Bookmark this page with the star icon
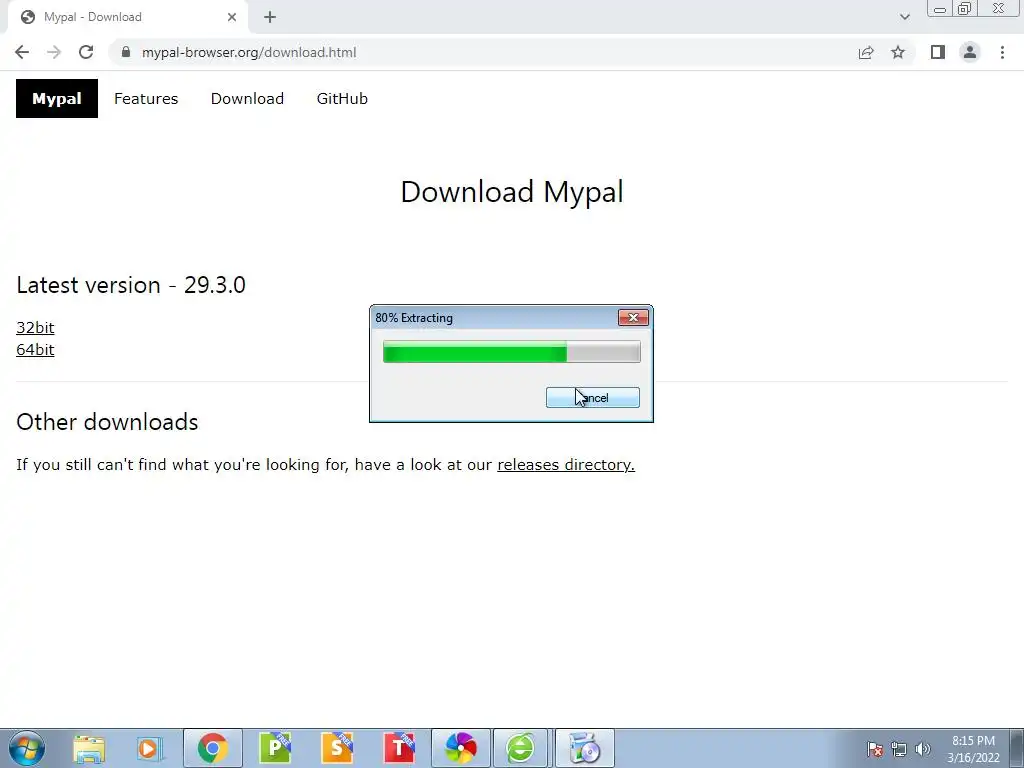This screenshot has width=1024, height=768. [898, 52]
